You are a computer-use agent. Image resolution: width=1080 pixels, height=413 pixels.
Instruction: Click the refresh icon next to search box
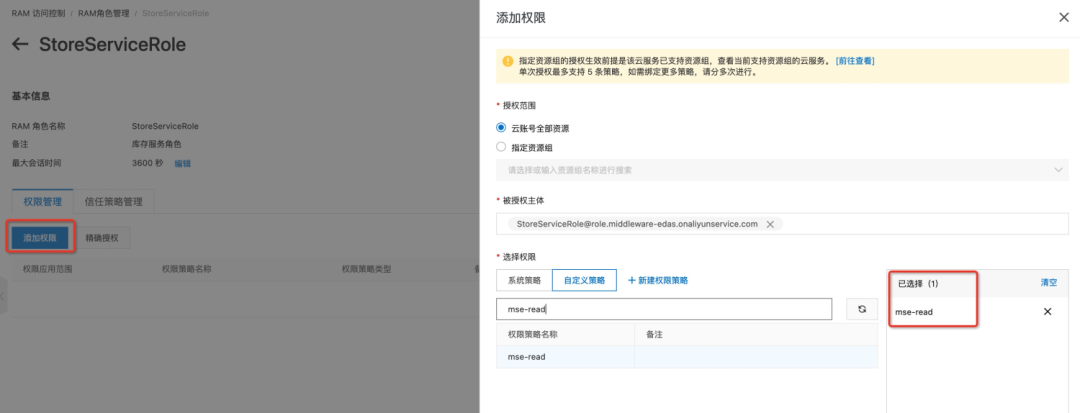point(861,309)
